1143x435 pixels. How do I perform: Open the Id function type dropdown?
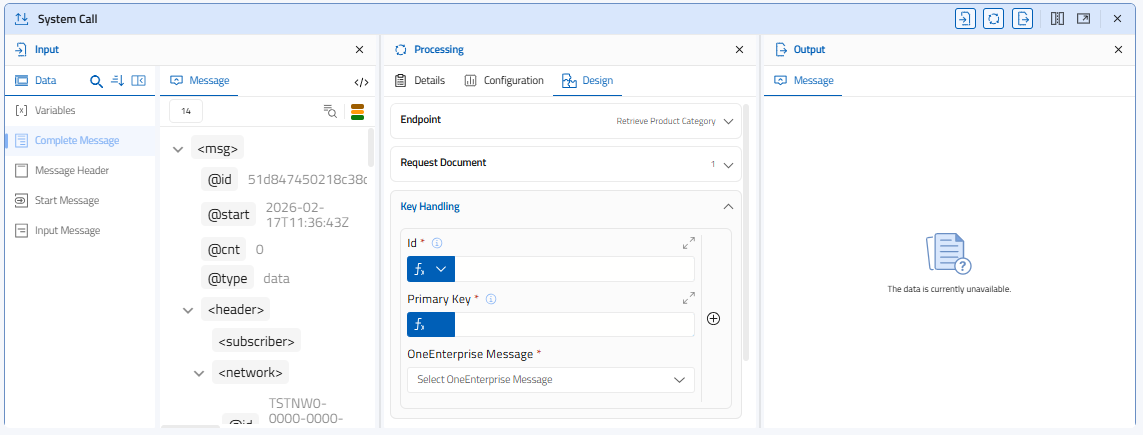tap(431, 269)
